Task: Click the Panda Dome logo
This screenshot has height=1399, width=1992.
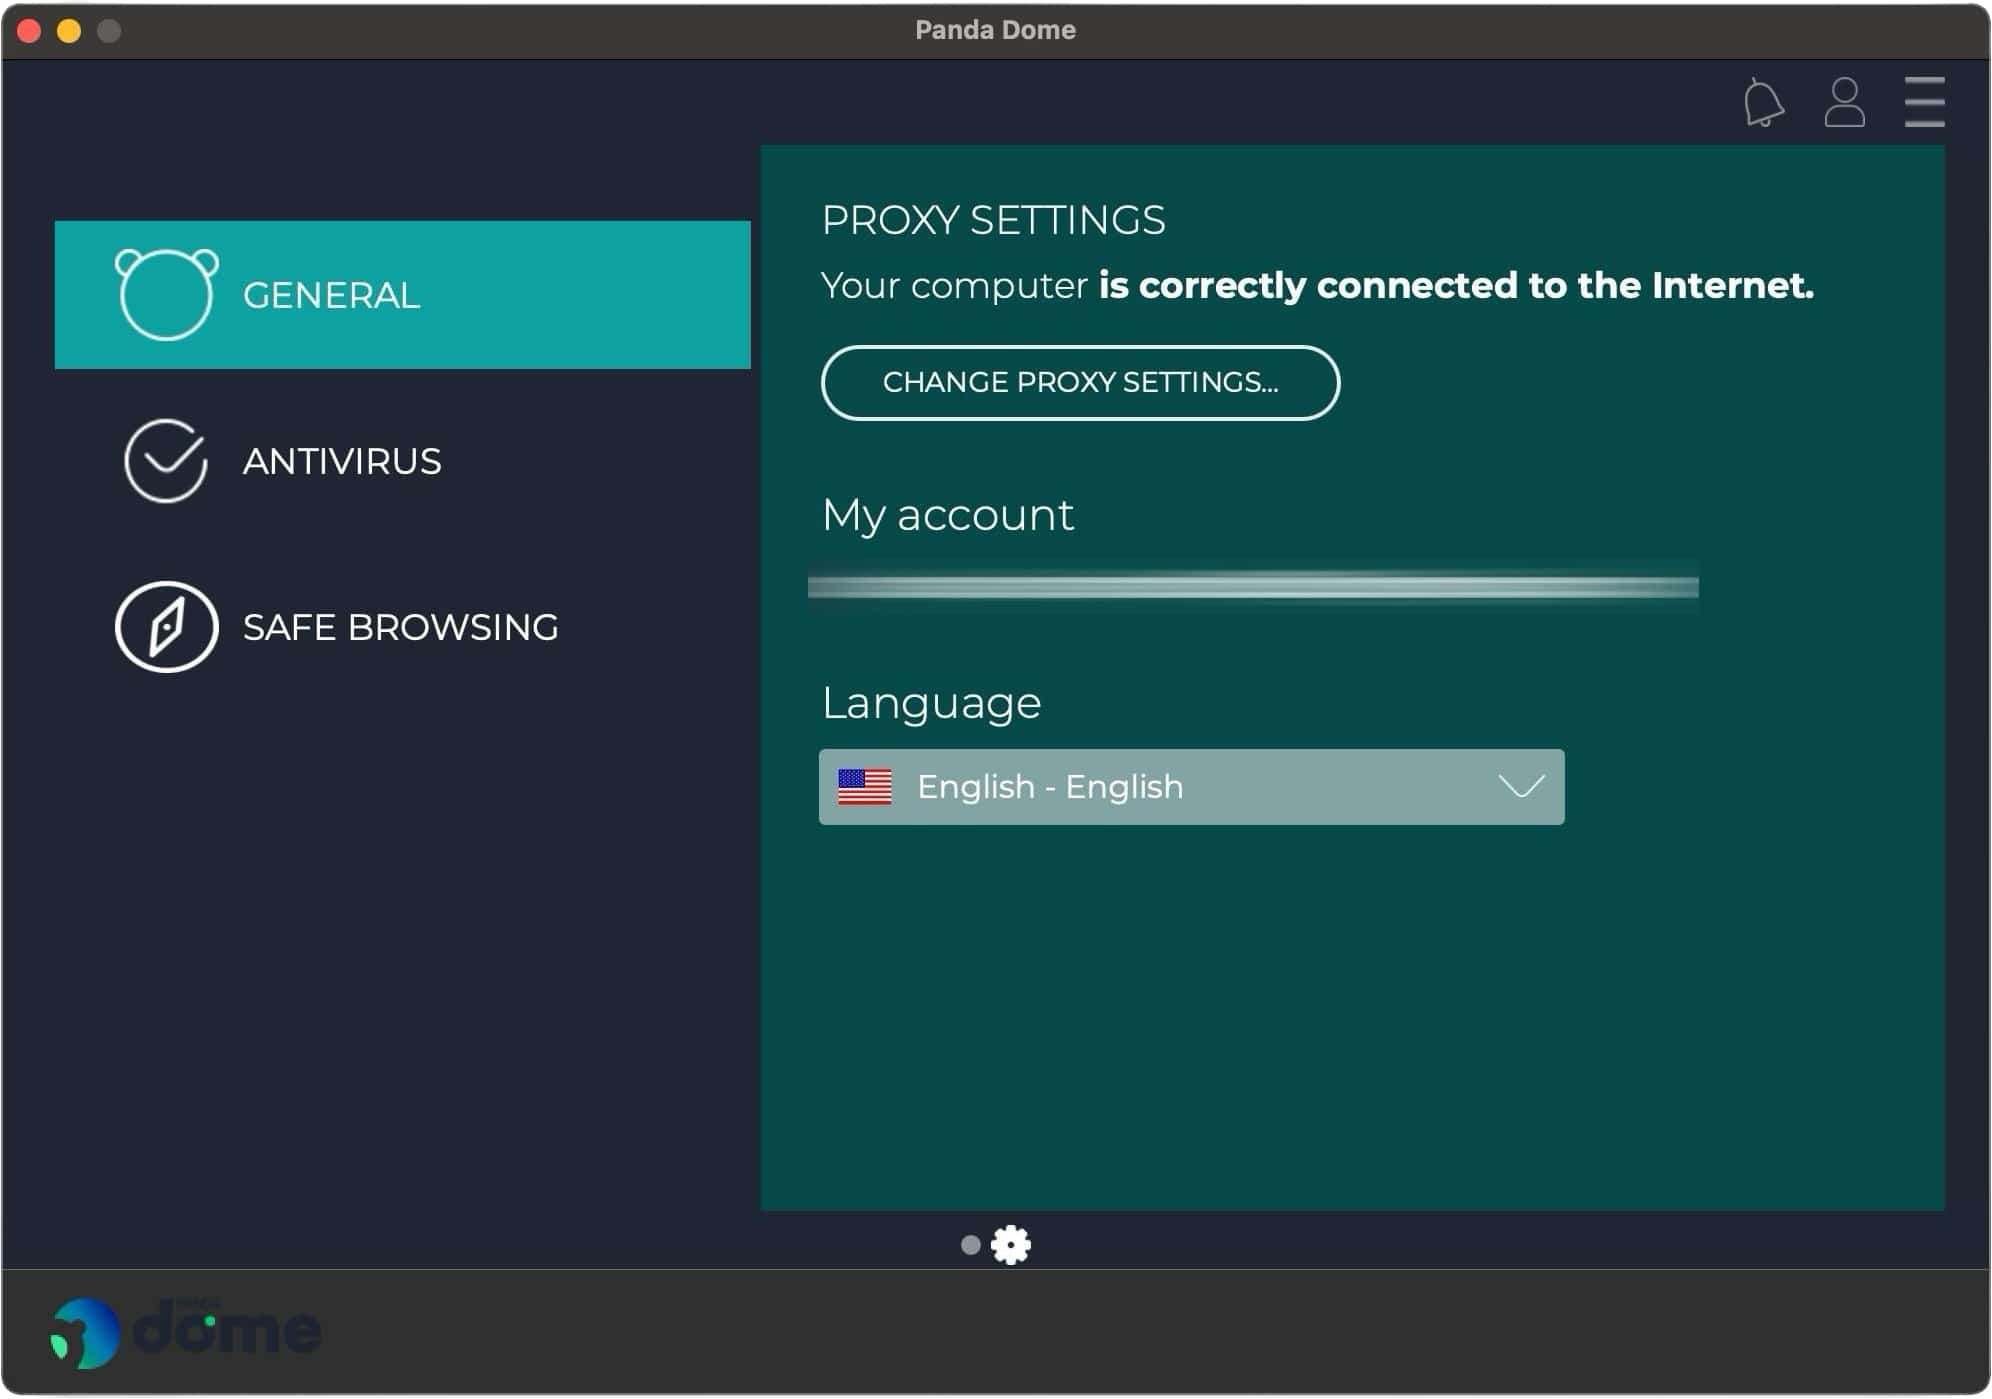Action: tap(186, 1332)
